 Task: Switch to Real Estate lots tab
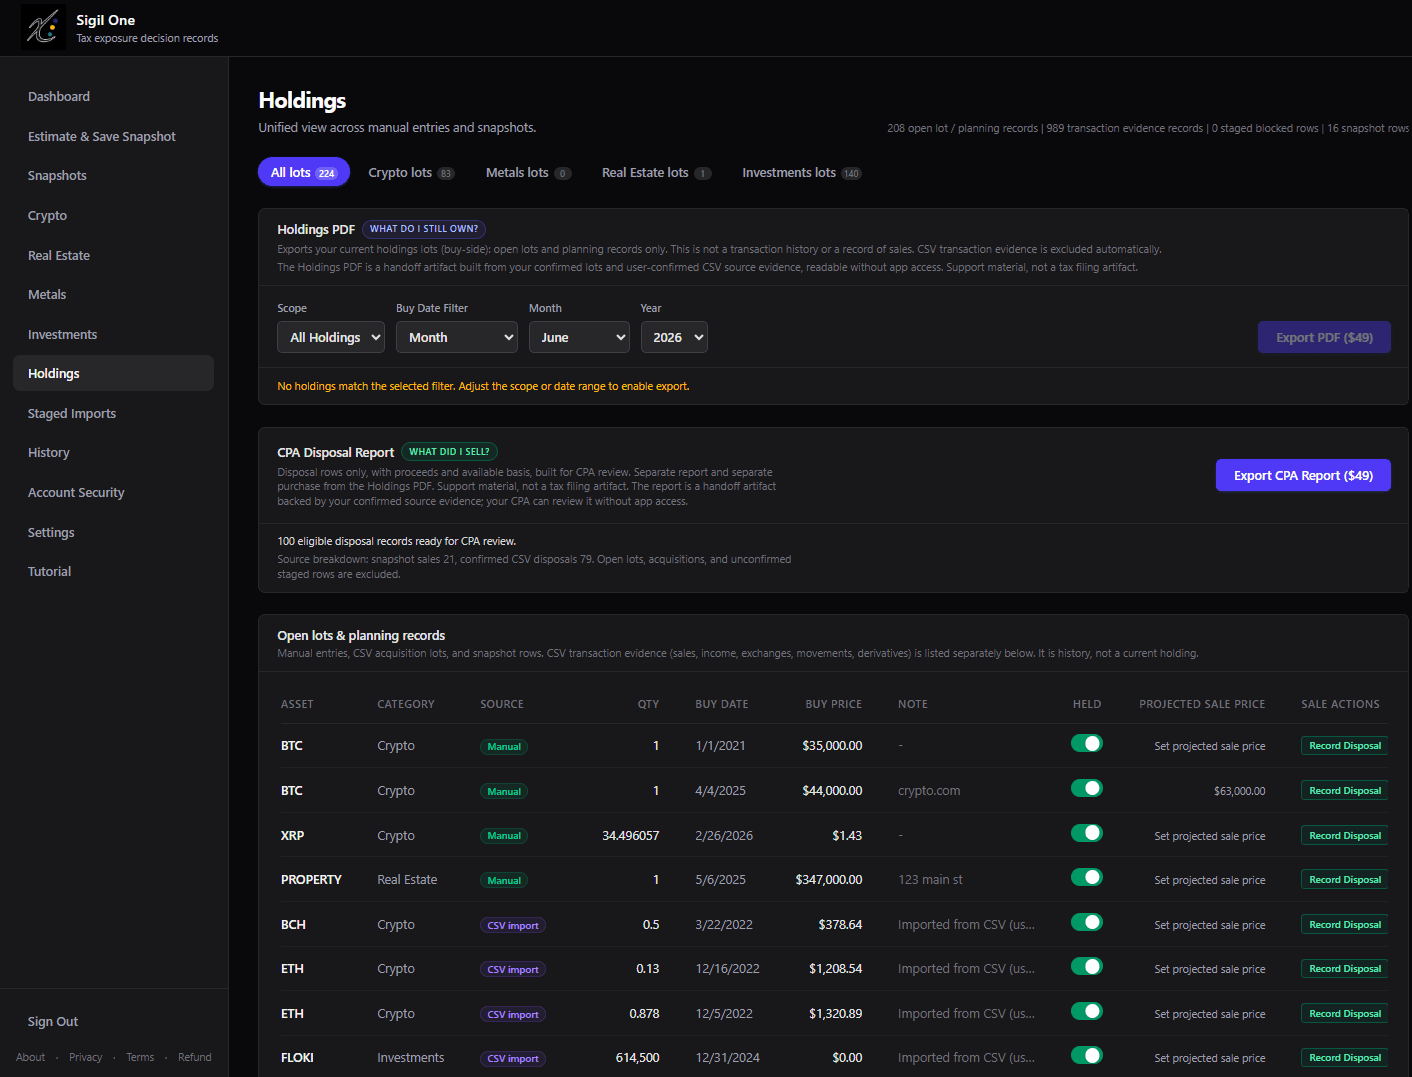tap(656, 172)
